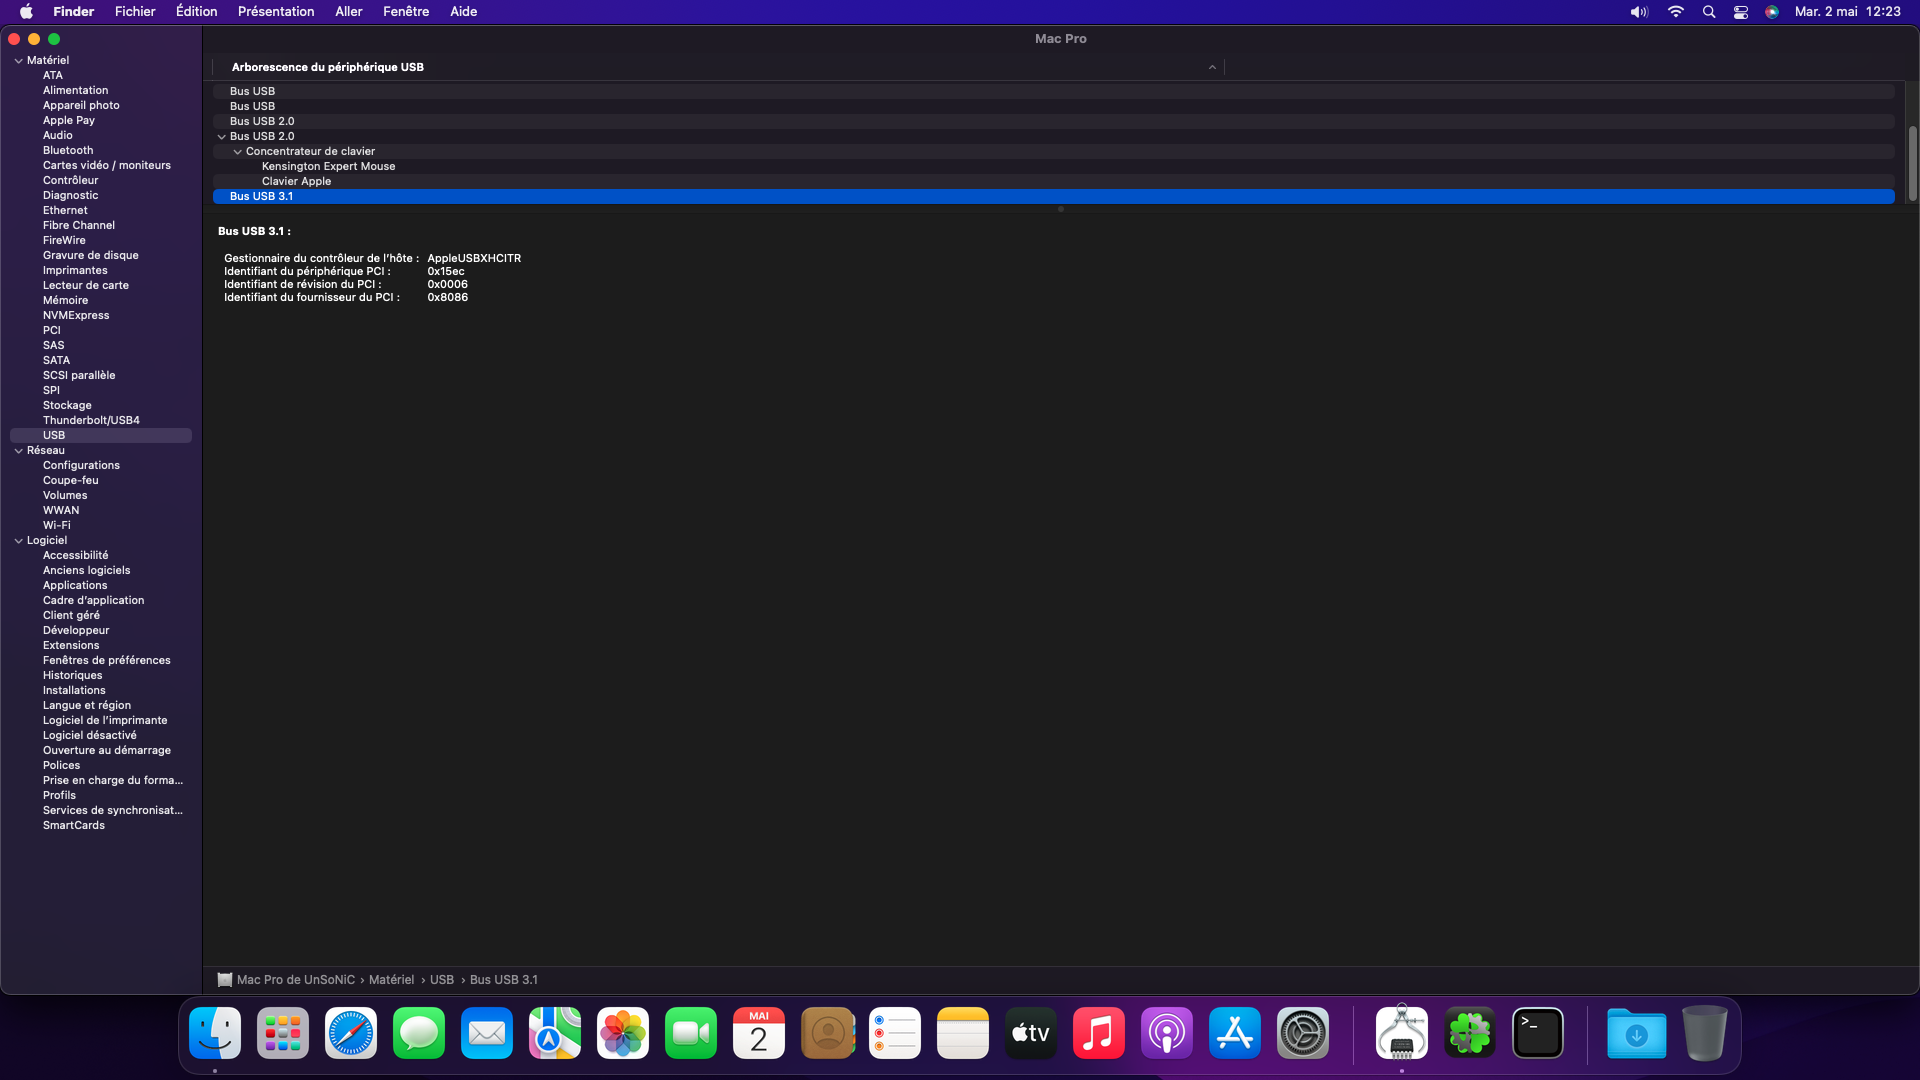
Task: Select Thunderbolt/USB4 in the sidebar
Action: [91, 420]
